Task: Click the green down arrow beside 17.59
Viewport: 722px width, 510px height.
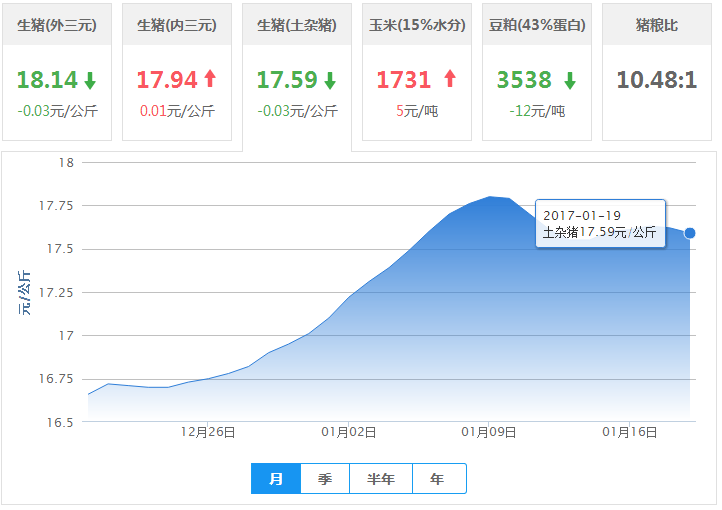Action: (x=330, y=81)
